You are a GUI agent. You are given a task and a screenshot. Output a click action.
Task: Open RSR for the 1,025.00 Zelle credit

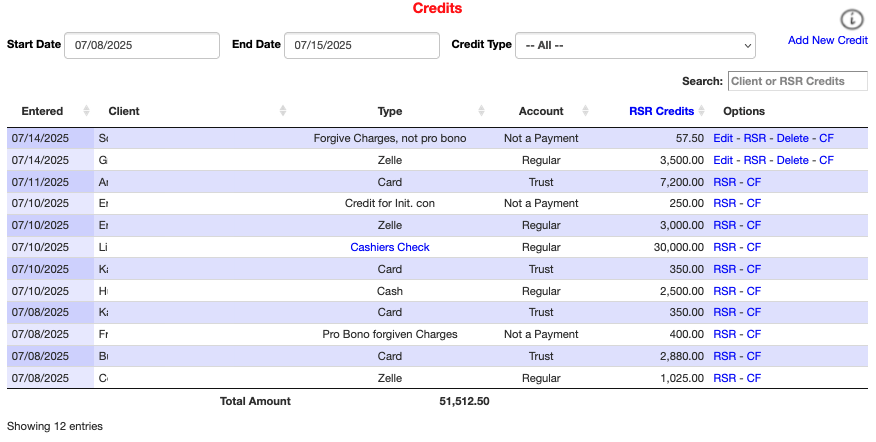point(725,378)
